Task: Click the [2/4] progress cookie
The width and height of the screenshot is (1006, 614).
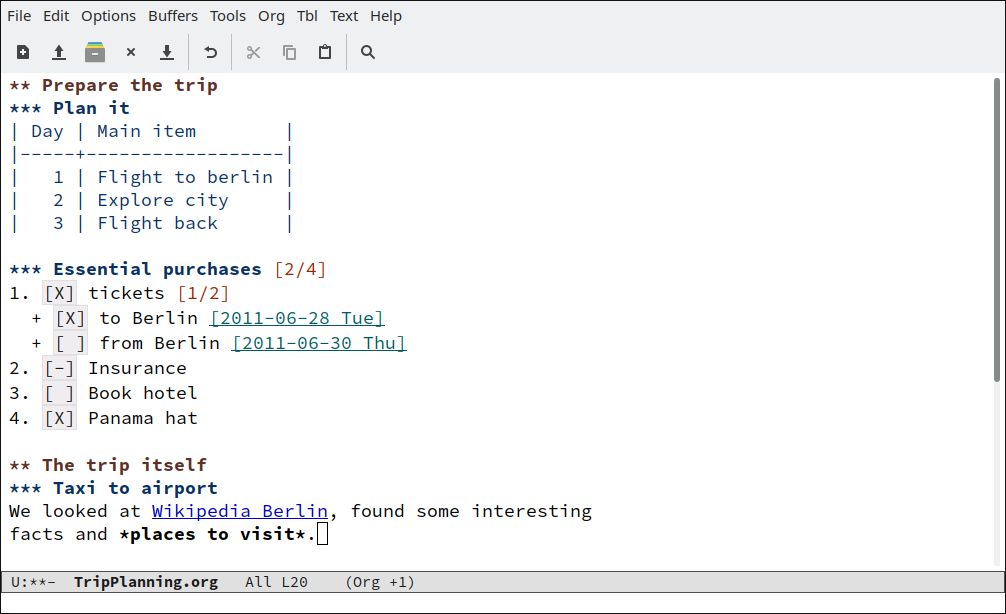Action: pyautogui.click(x=300, y=269)
